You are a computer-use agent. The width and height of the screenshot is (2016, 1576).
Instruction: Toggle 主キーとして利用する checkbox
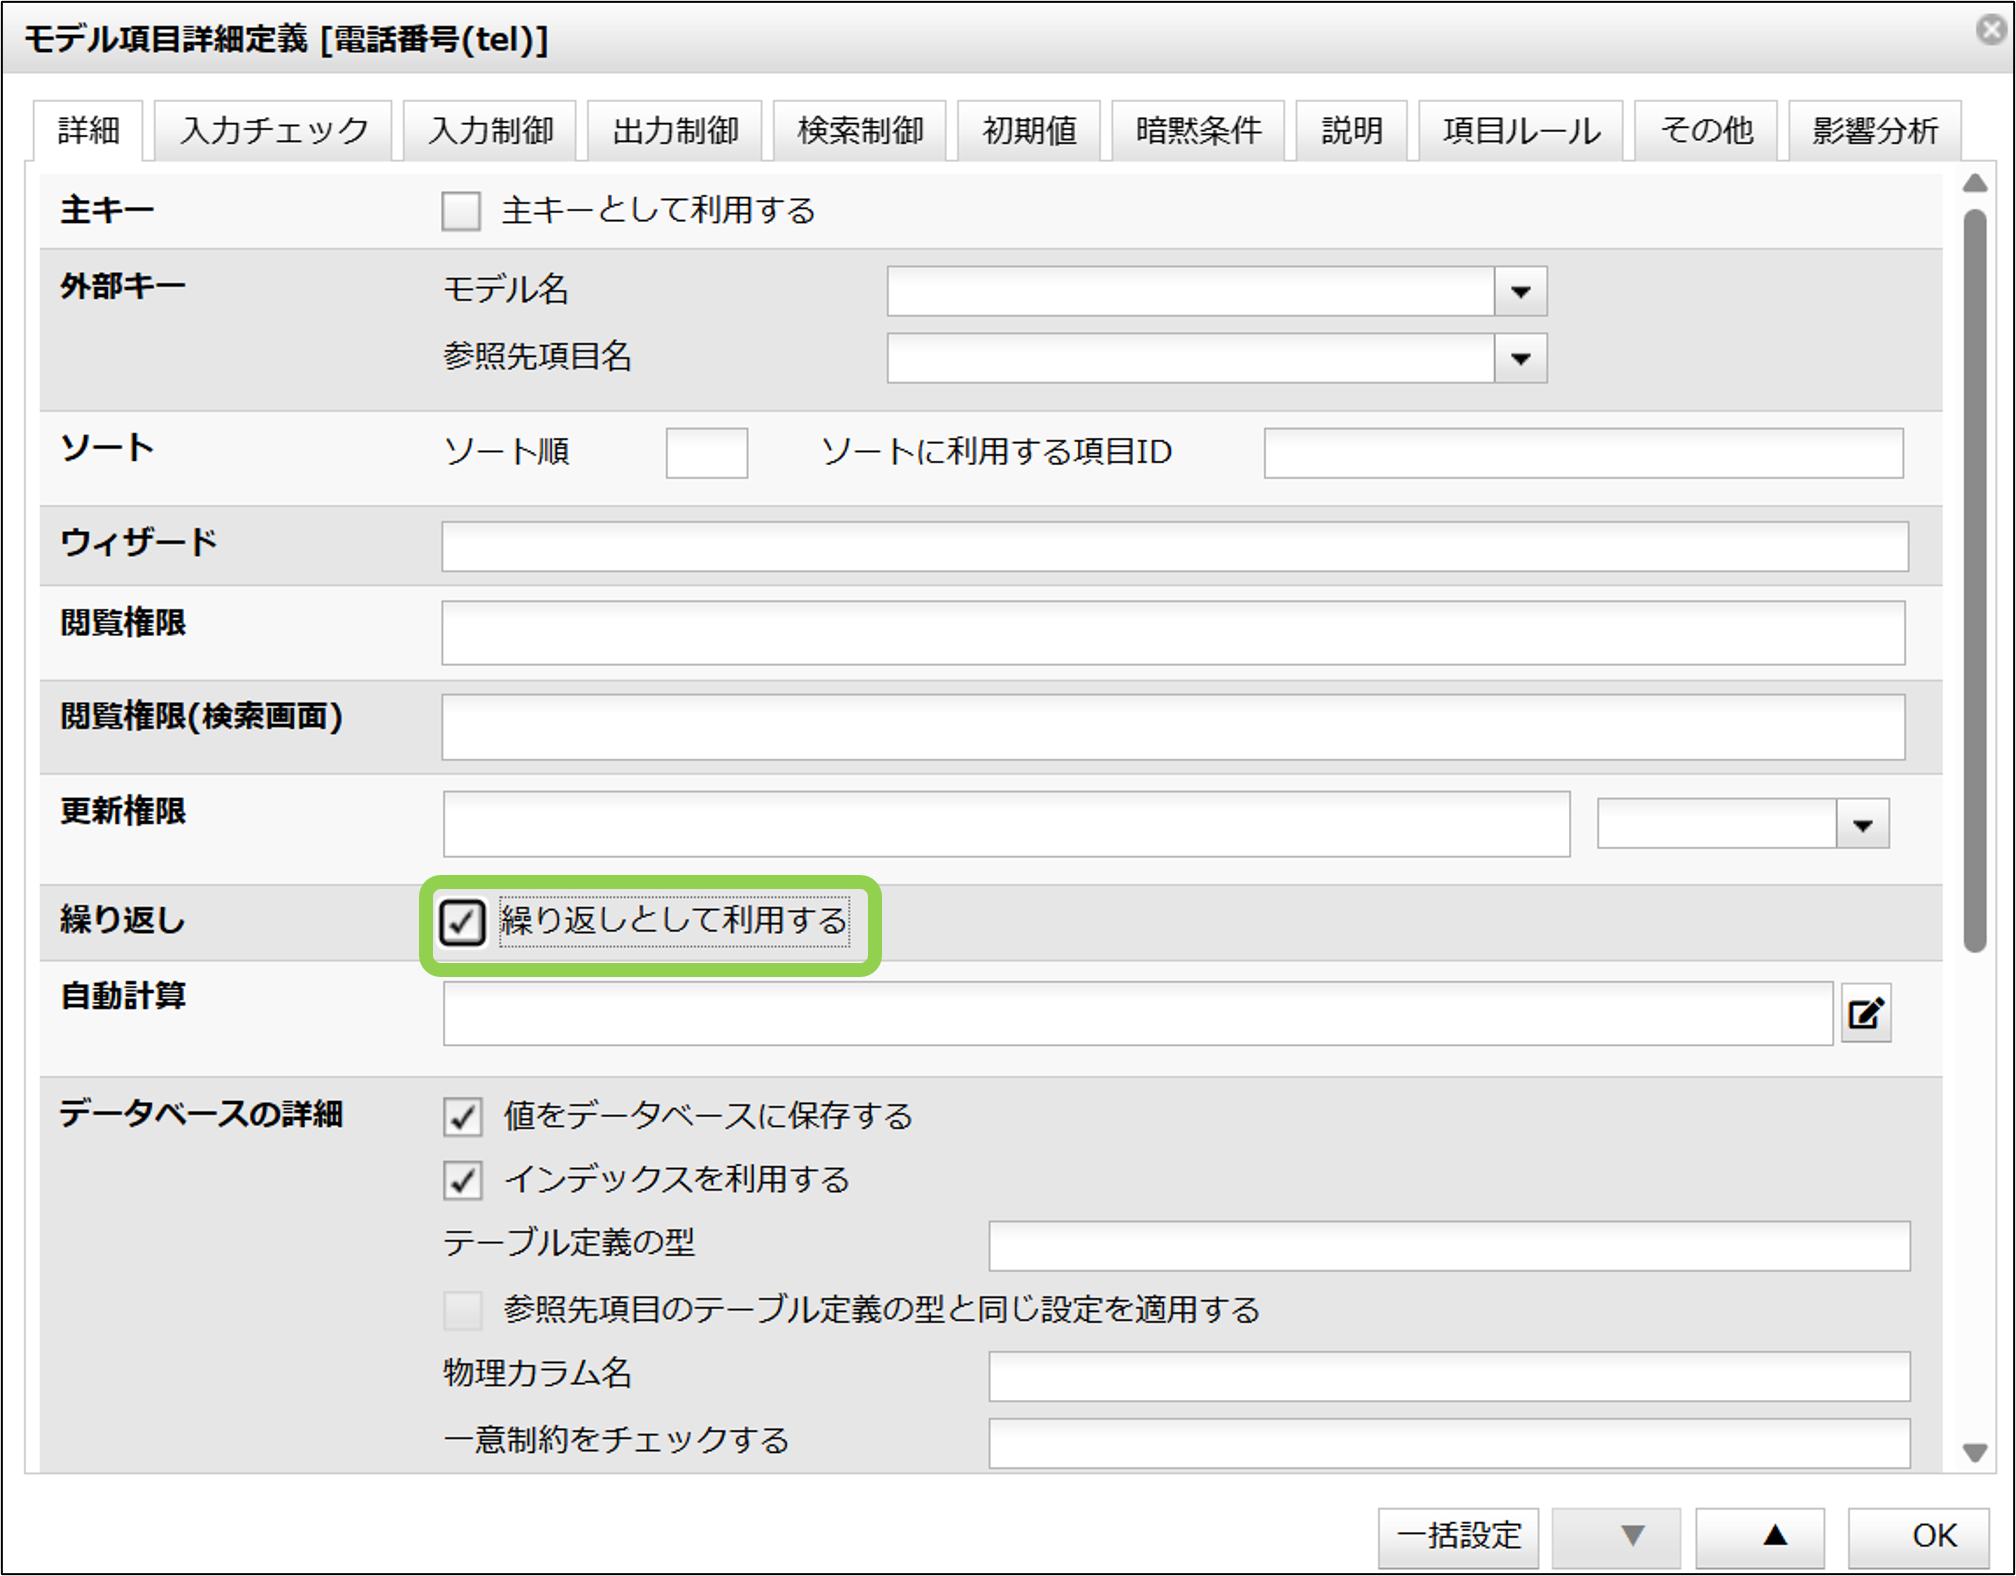461,211
